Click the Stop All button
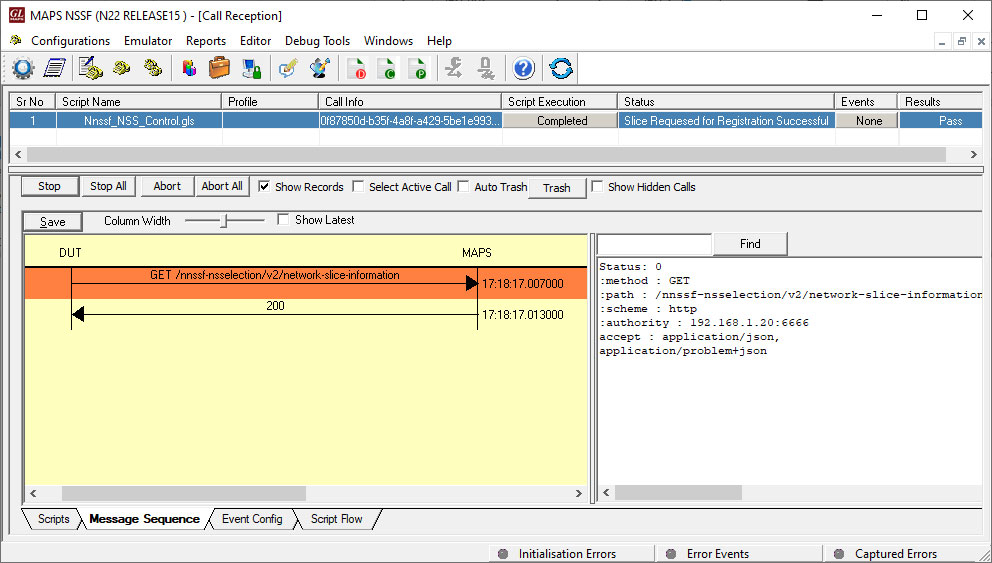Screen dimensions: 992x563 [108, 186]
